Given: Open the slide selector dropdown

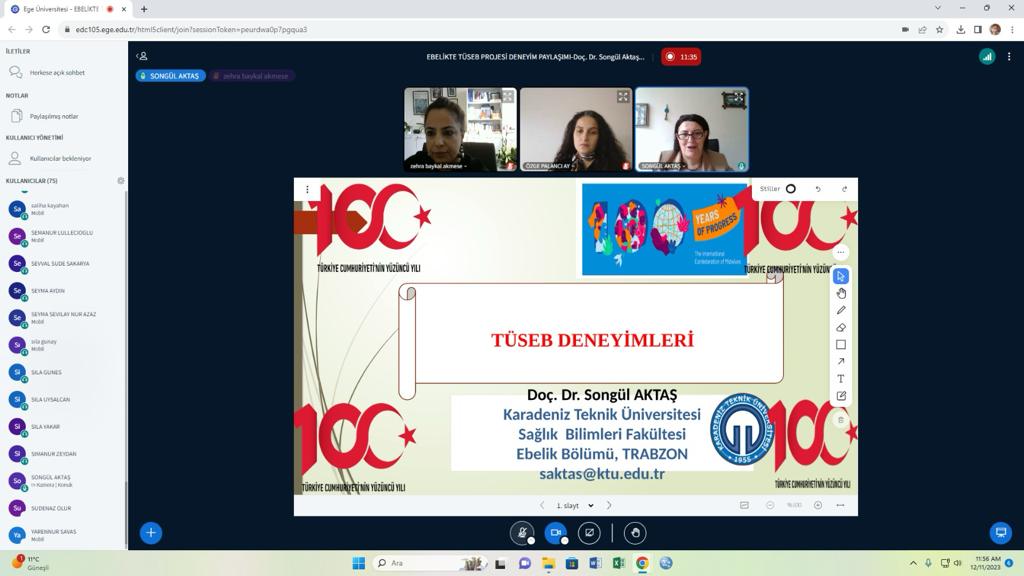Looking at the screenshot, I should [x=575, y=505].
